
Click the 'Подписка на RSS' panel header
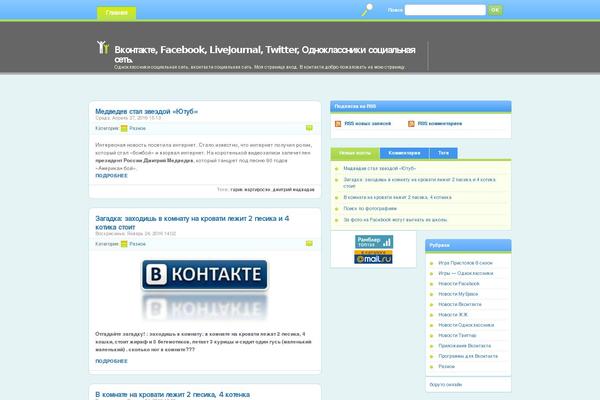421,106
